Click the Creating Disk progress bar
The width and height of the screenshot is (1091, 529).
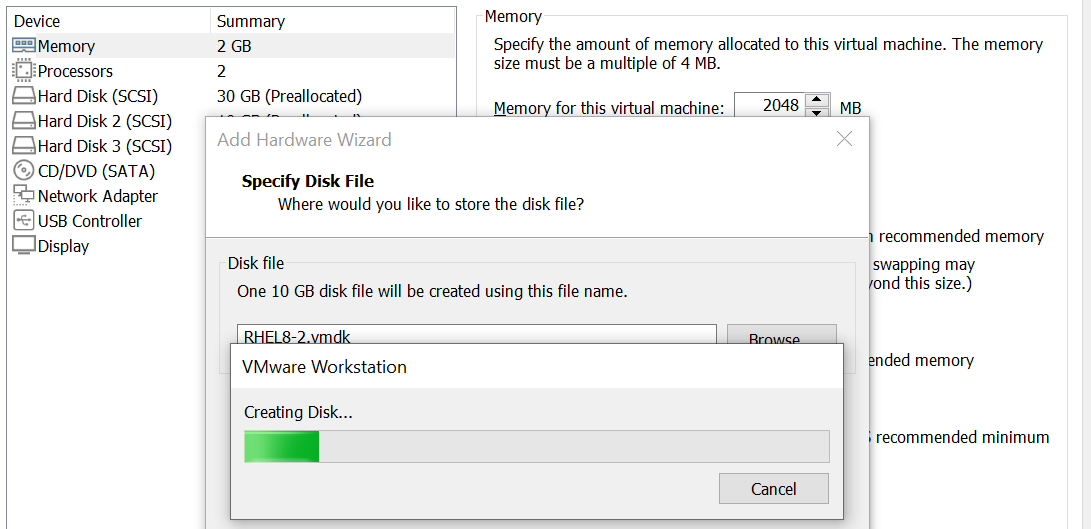click(x=536, y=446)
